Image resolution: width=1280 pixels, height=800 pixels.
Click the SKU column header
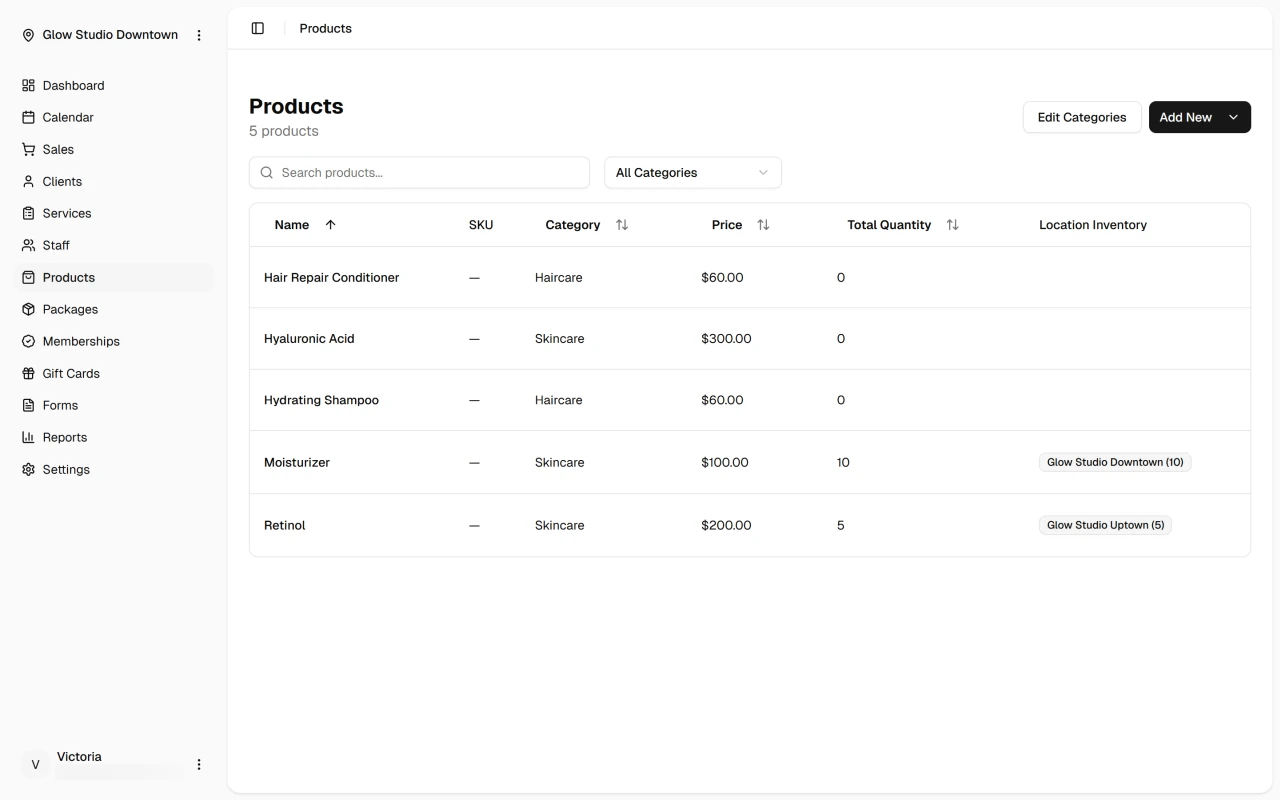[x=481, y=225]
